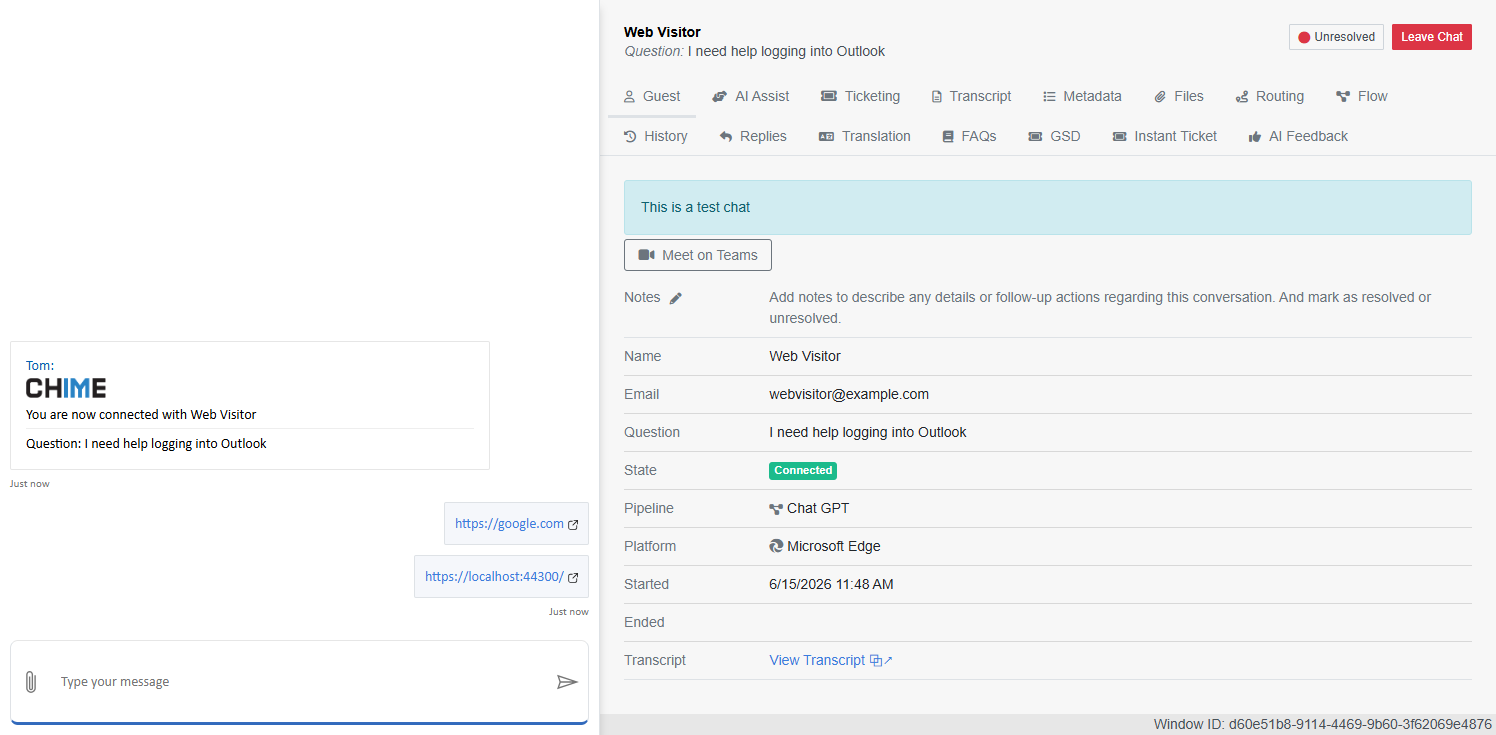This screenshot has height=735, width=1496.
Task: Select the Metadata tab
Action: coord(1082,96)
